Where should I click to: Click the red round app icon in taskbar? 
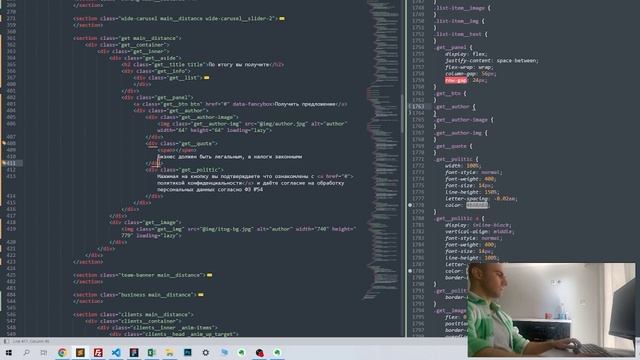click(x=260, y=353)
